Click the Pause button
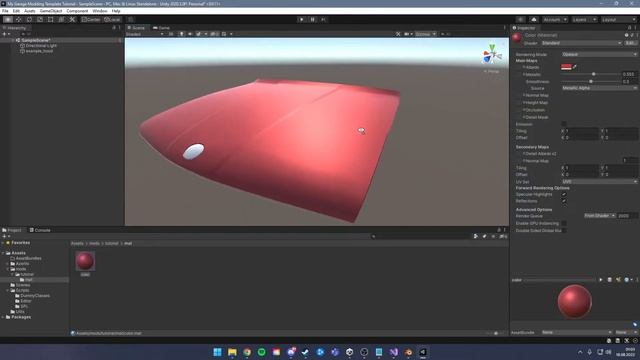 [313, 19]
